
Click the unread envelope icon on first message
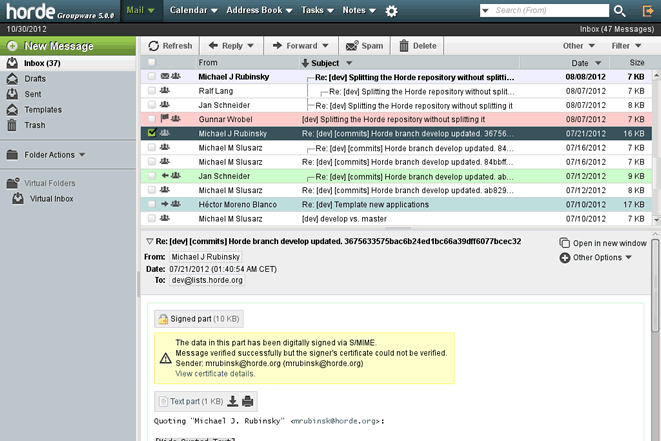pyautogui.click(x=165, y=76)
